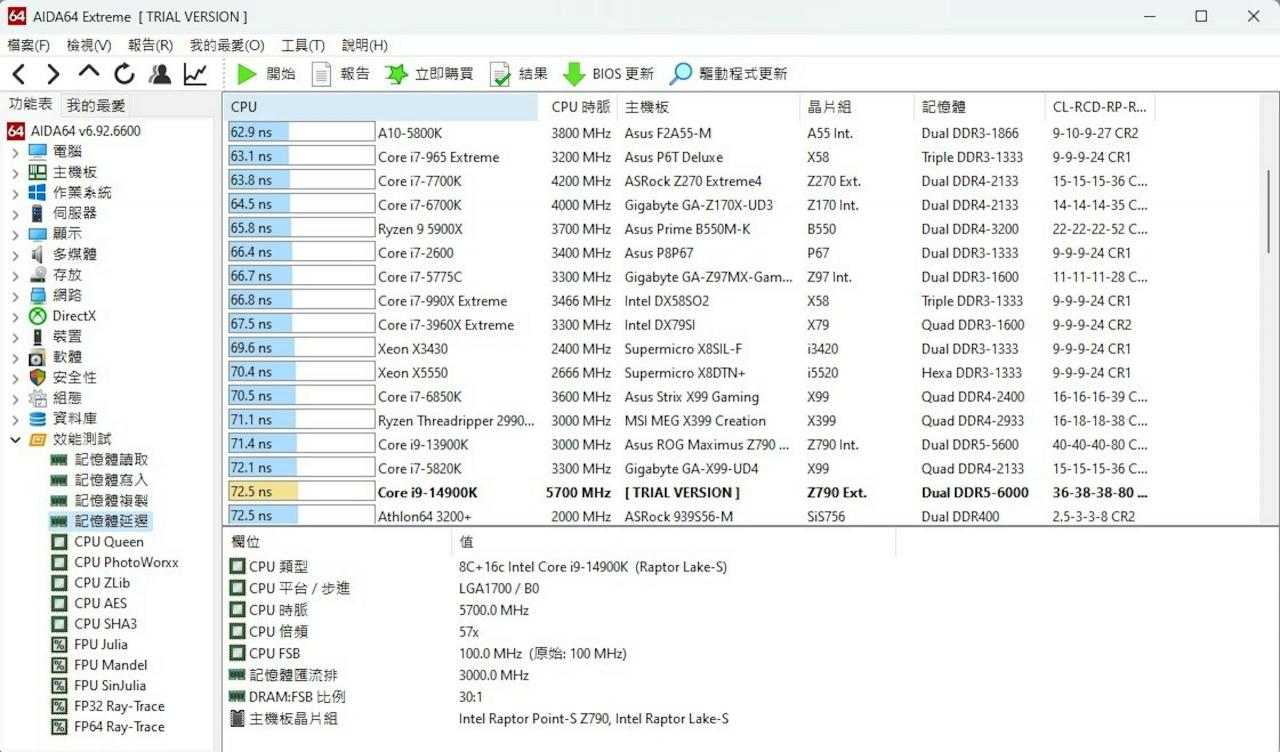Click the results list vertical scrollbar
This screenshot has height=752, width=1280.
[x=1271, y=212]
